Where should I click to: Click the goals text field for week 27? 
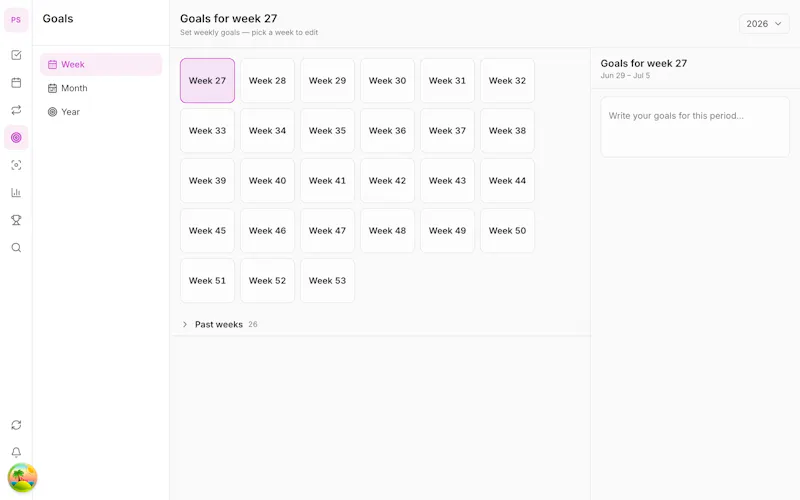pyautogui.click(x=695, y=127)
